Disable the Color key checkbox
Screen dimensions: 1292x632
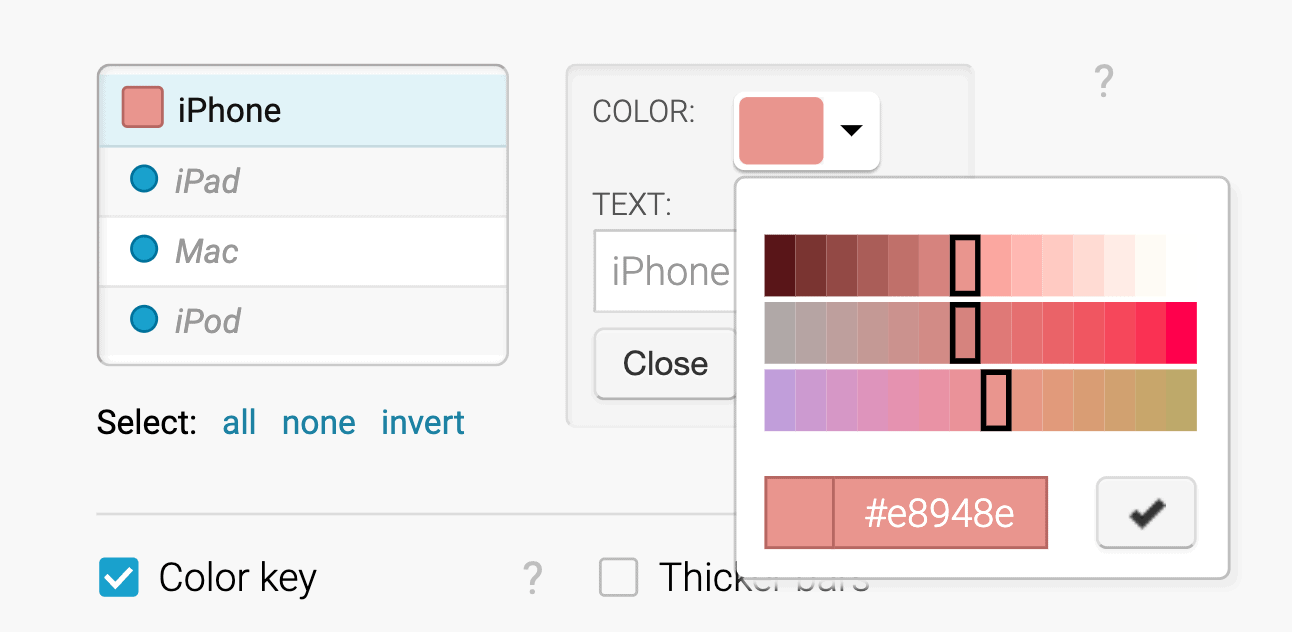pyautogui.click(x=119, y=578)
